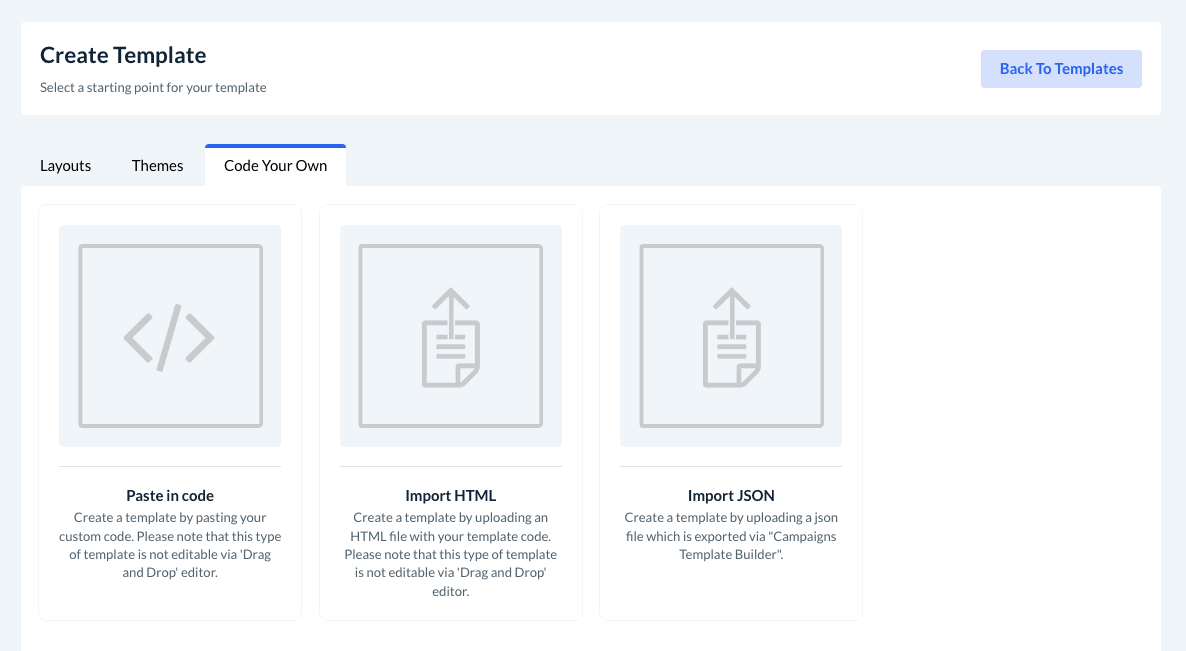Choose the Import JSON title
1186x651 pixels.
731,495
